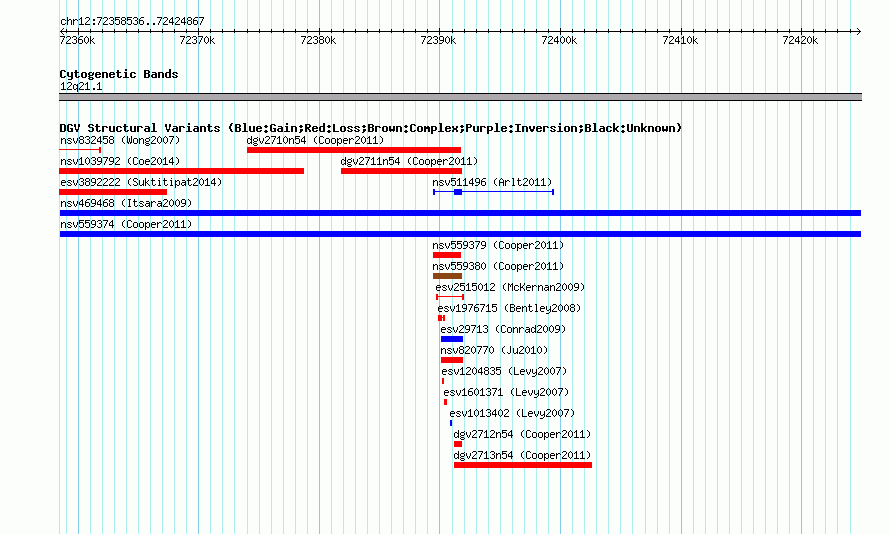Click the brown nsv559380 complex variant bar
The image size is (890, 534).
click(447, 276)
